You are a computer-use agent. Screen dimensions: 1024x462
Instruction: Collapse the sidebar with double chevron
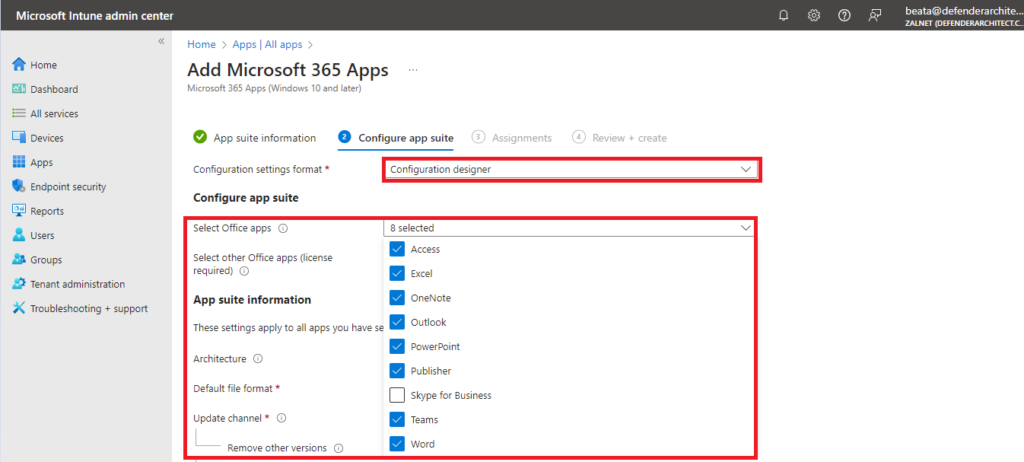(x=161, y=41)
